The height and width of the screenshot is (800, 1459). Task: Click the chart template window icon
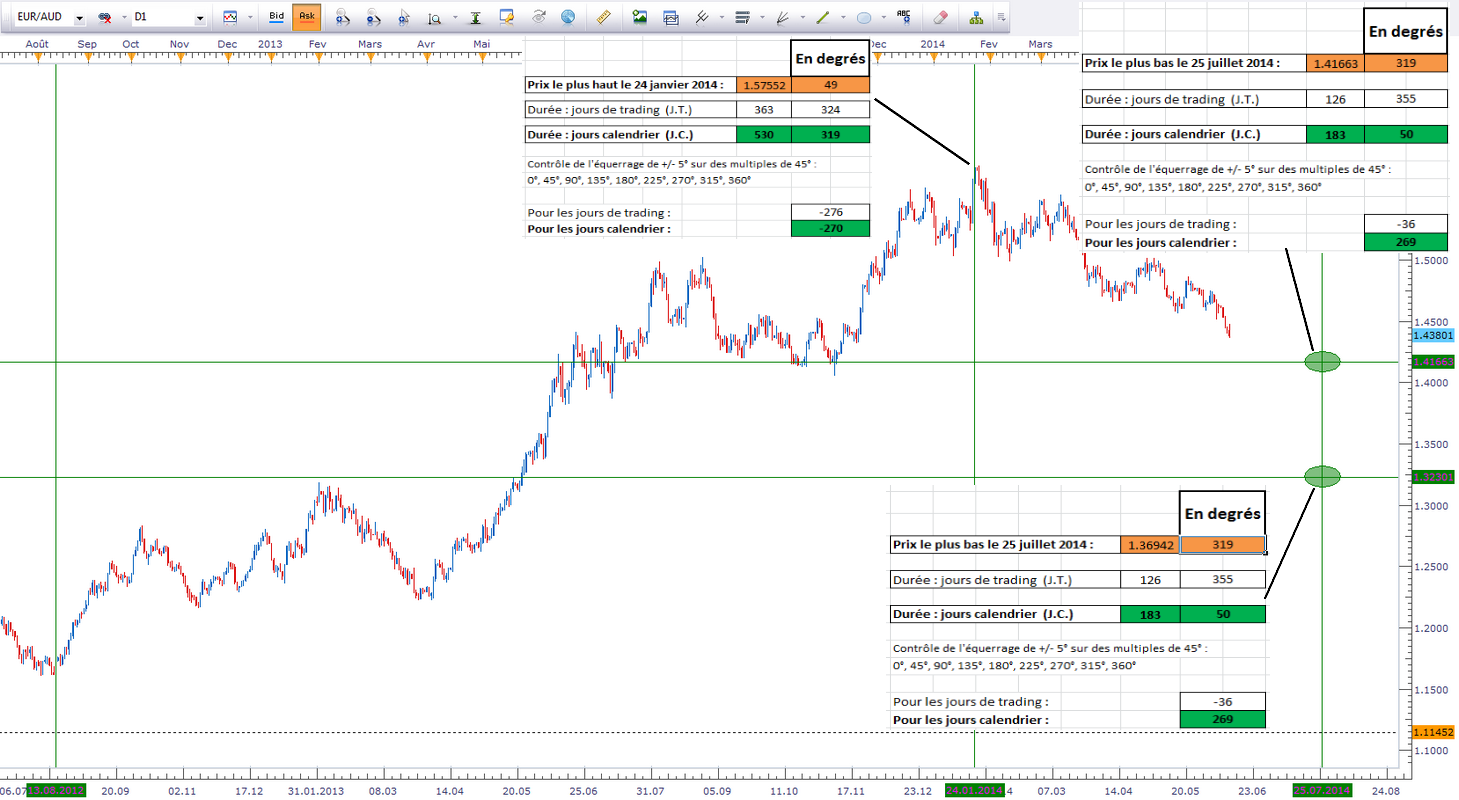(671, 17)
